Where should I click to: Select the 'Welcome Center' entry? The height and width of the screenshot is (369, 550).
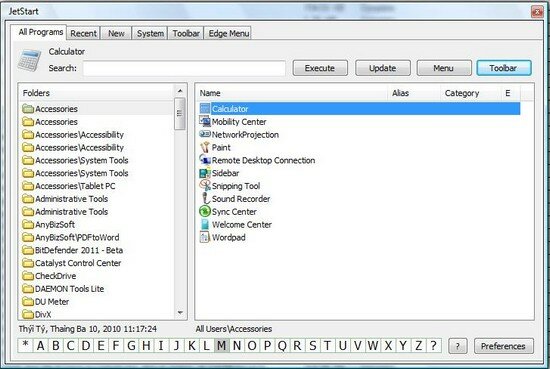click(242, 224)
